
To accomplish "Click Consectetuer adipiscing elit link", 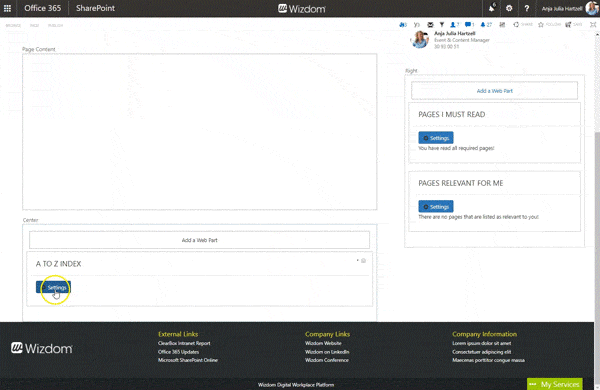I will pos(482,352).
